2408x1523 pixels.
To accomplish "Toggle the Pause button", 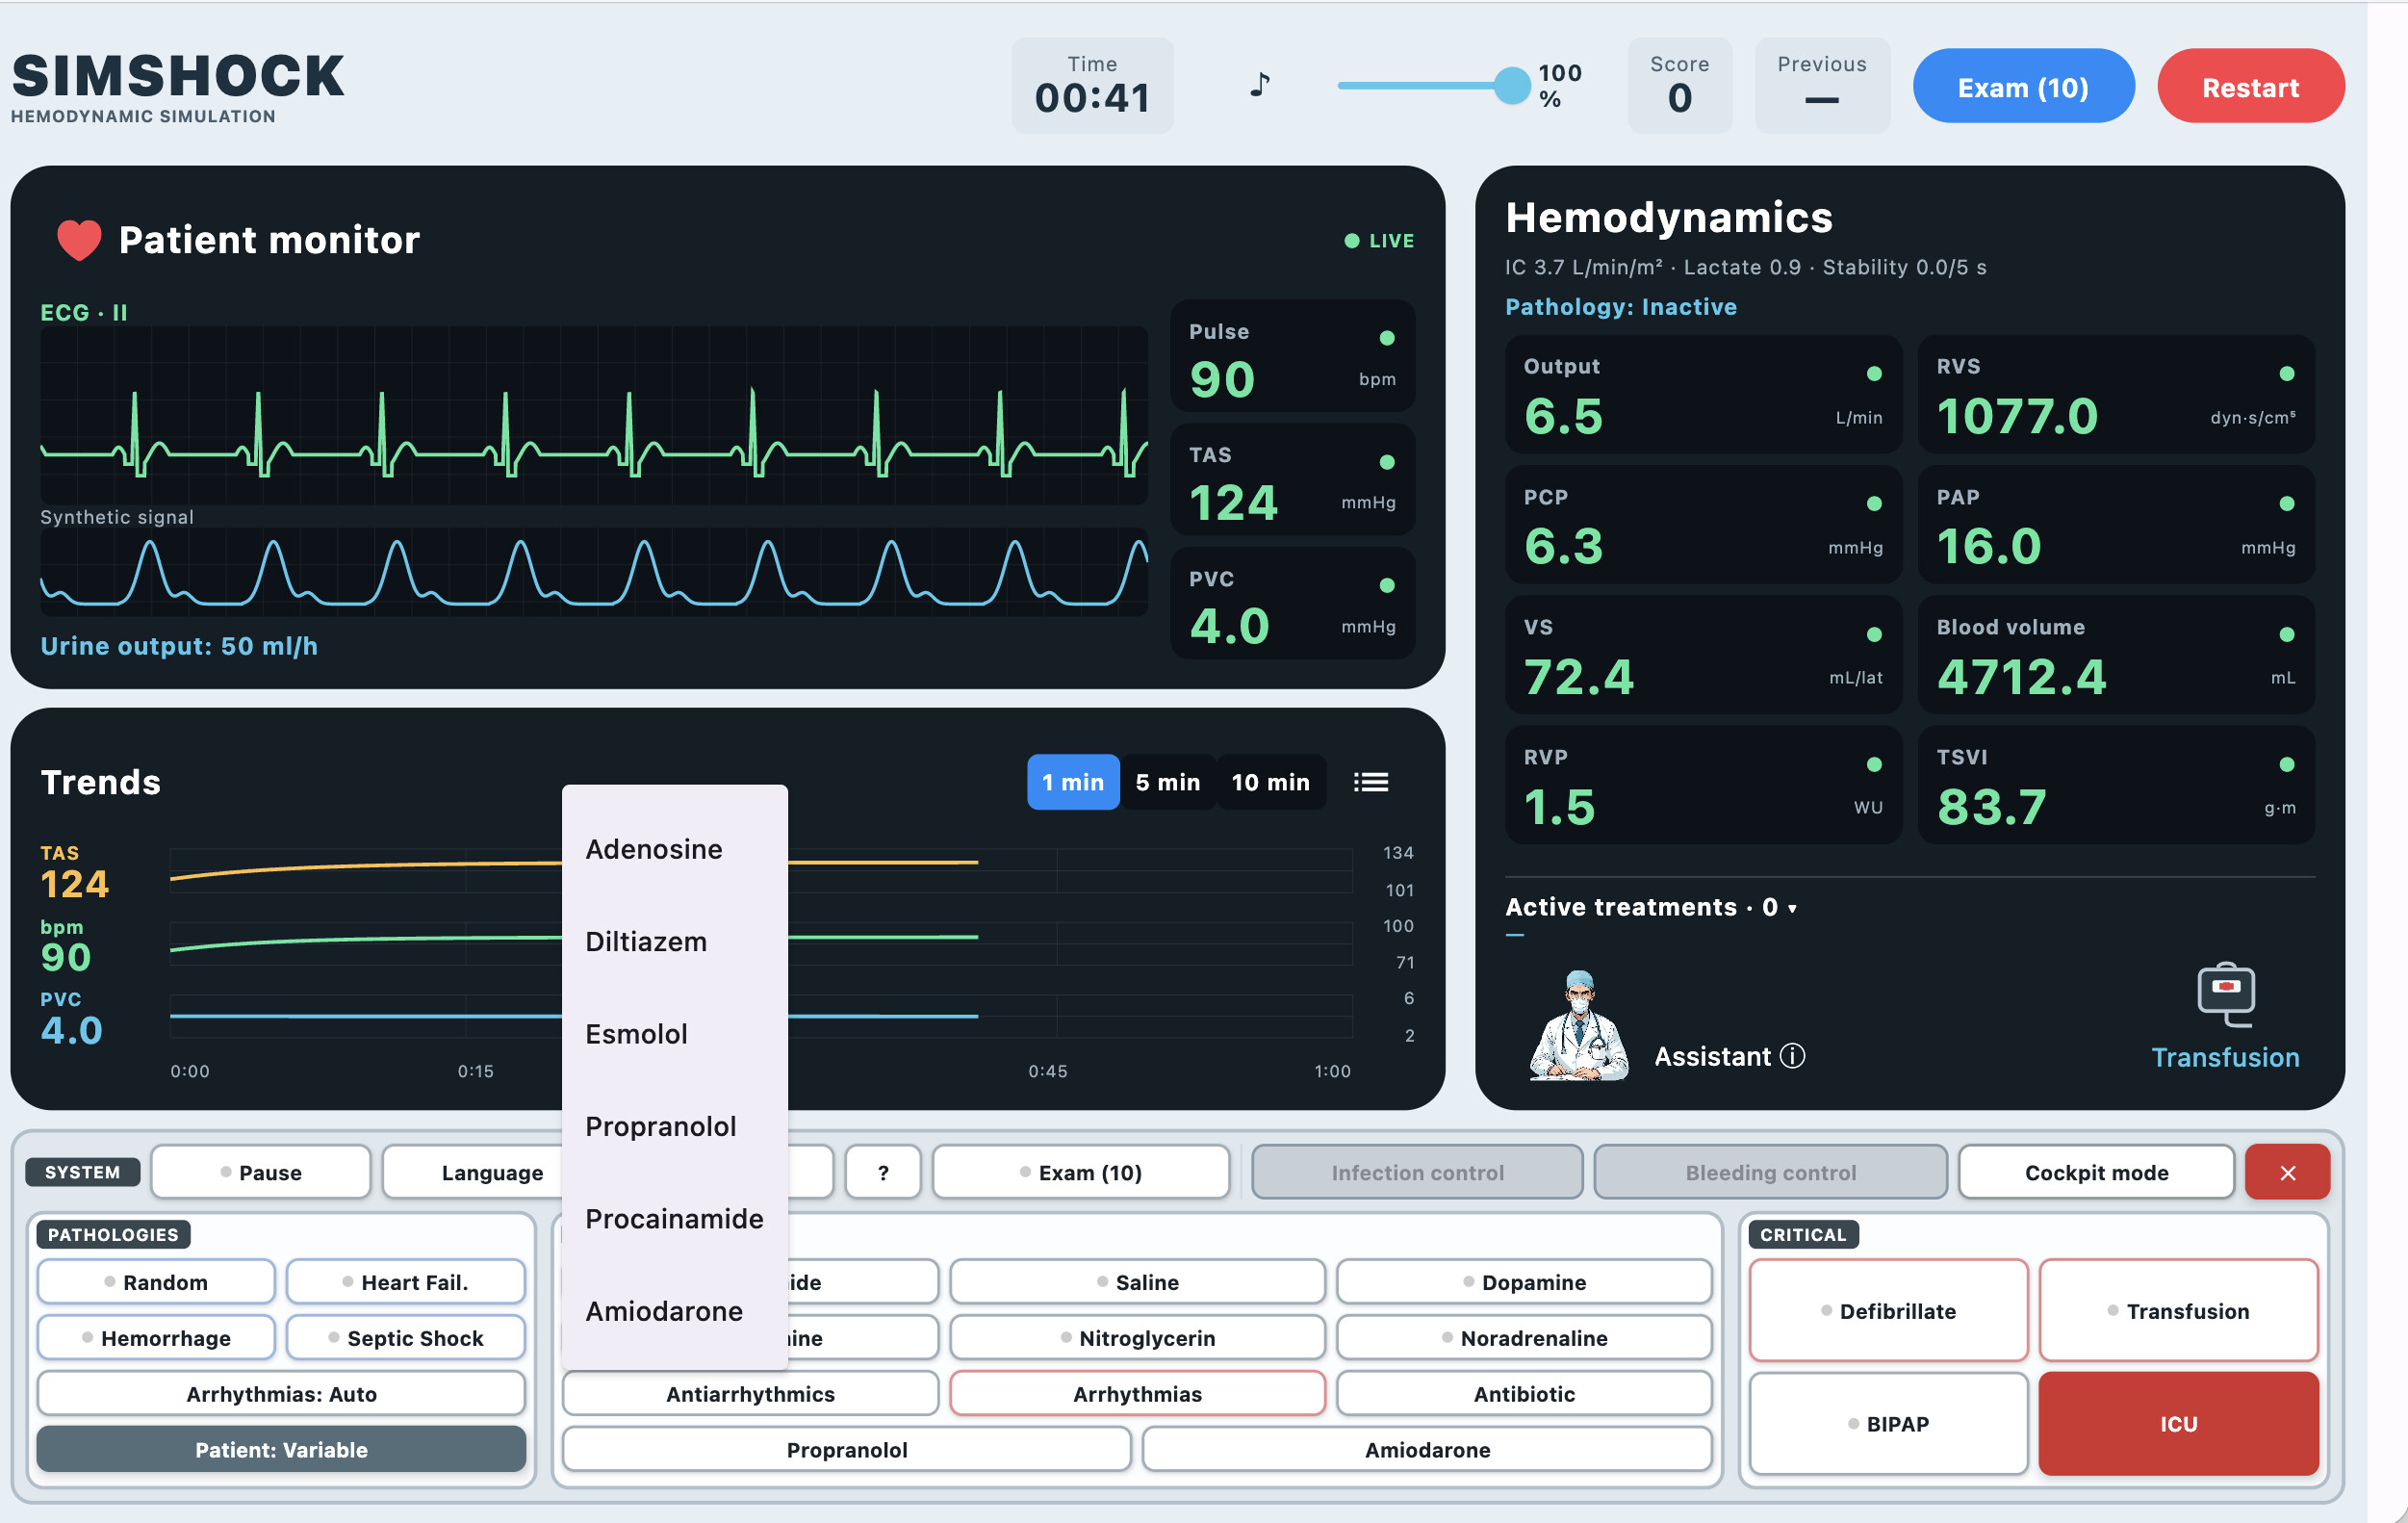I will pos(261,1172).
